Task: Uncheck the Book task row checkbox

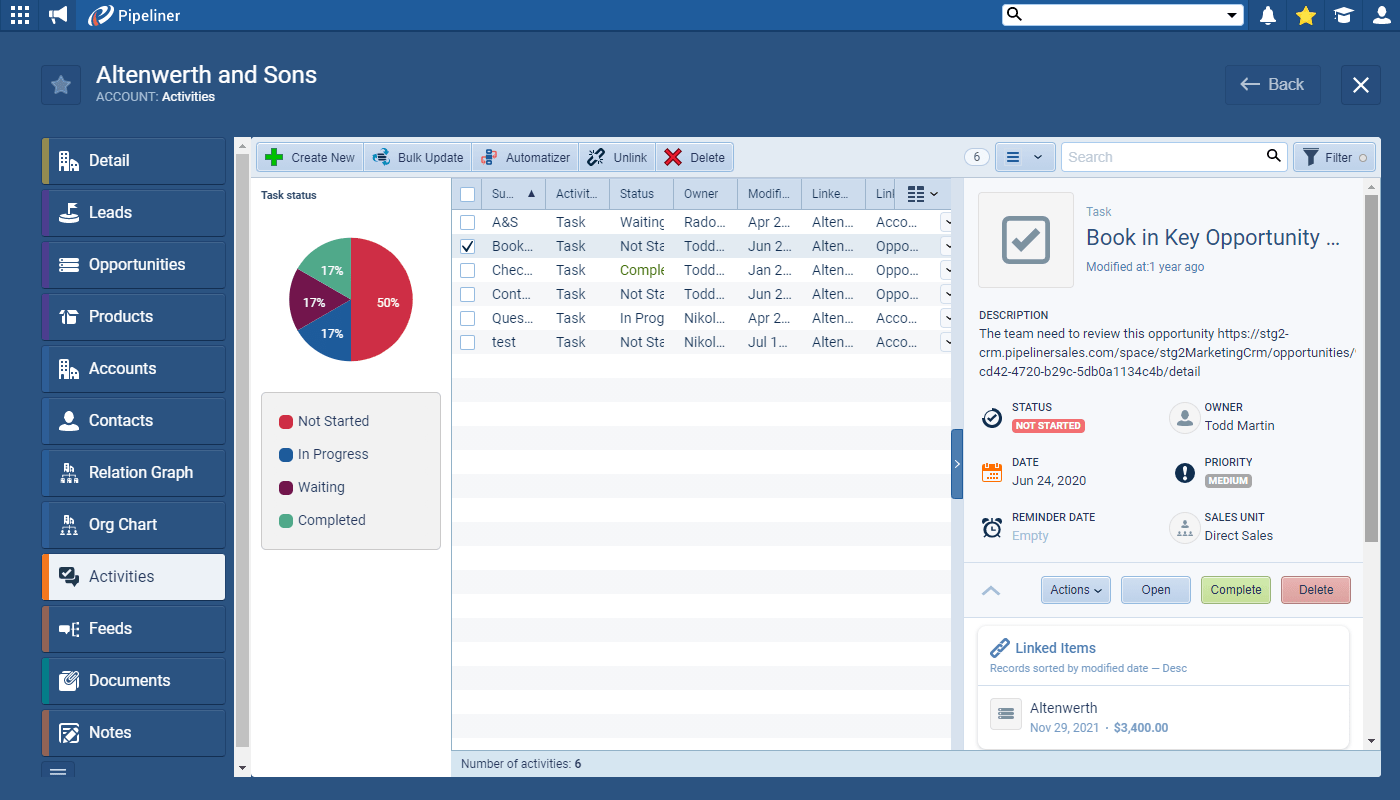Action: point(467,246)
